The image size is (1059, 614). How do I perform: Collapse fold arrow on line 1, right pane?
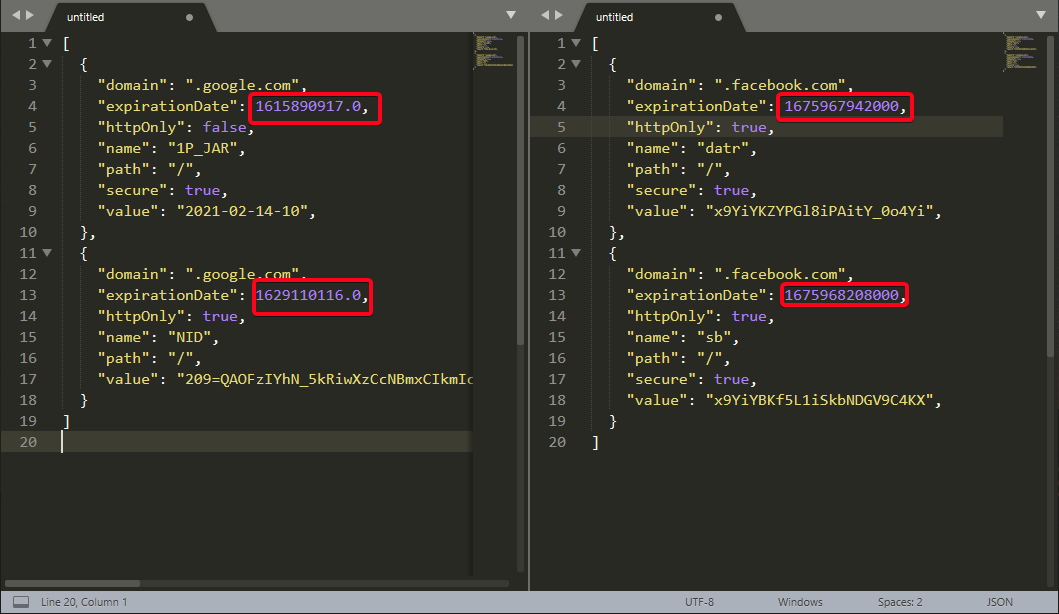coord(576,43)
